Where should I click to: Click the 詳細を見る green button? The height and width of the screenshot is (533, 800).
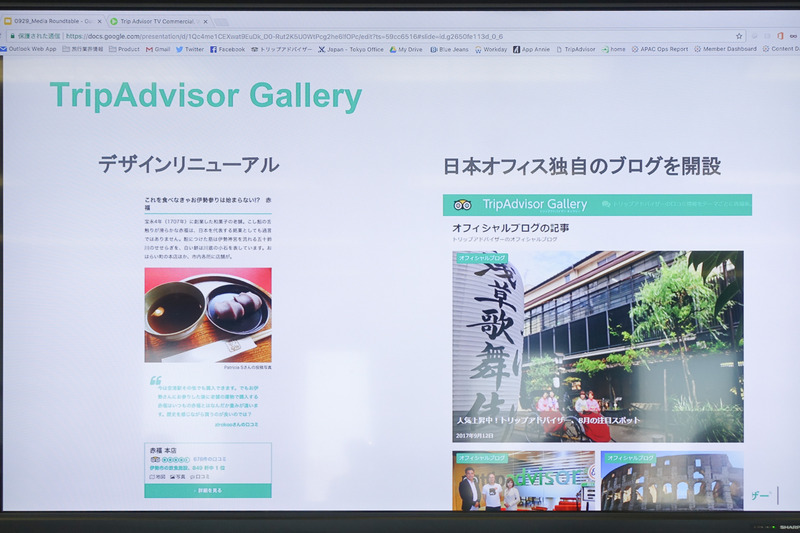[208, 490]
